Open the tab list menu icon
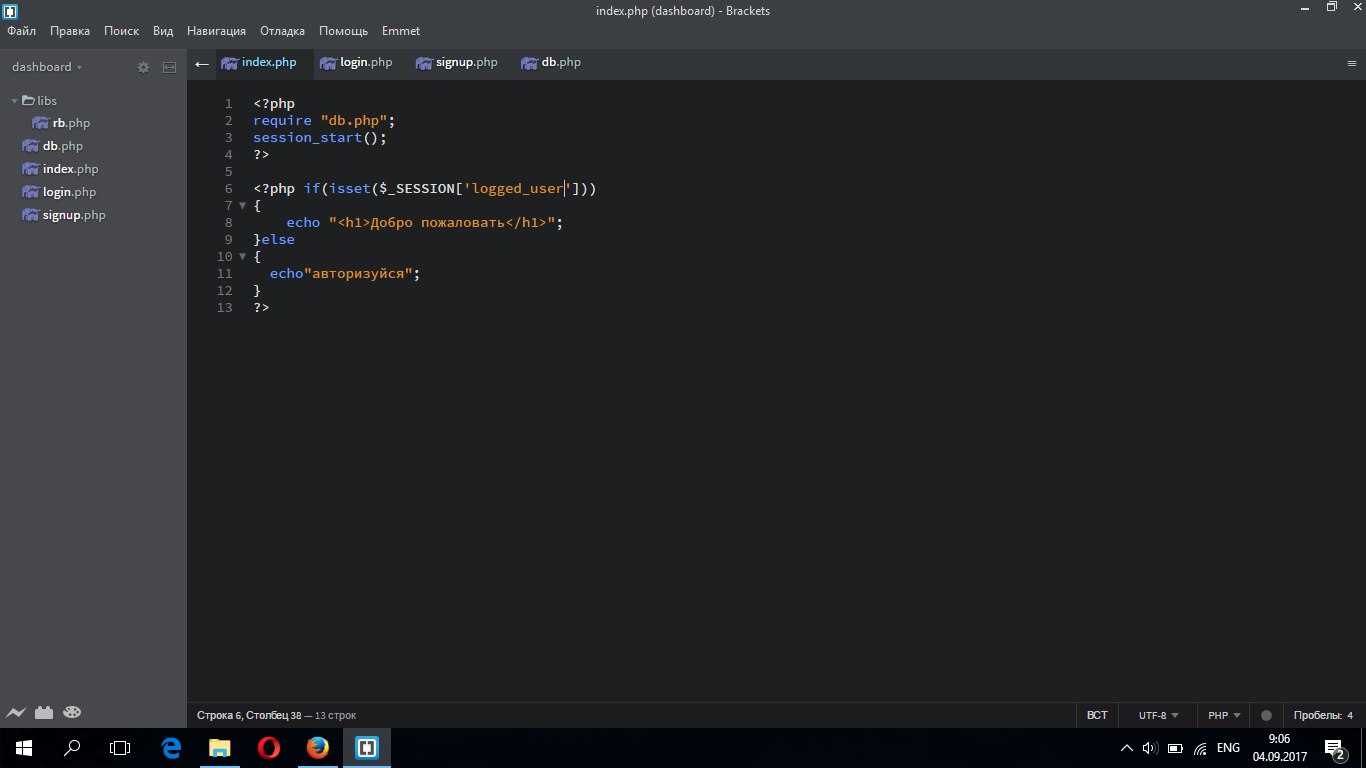This screenshot has width=1366, height=768. [x=1352, y=63]
